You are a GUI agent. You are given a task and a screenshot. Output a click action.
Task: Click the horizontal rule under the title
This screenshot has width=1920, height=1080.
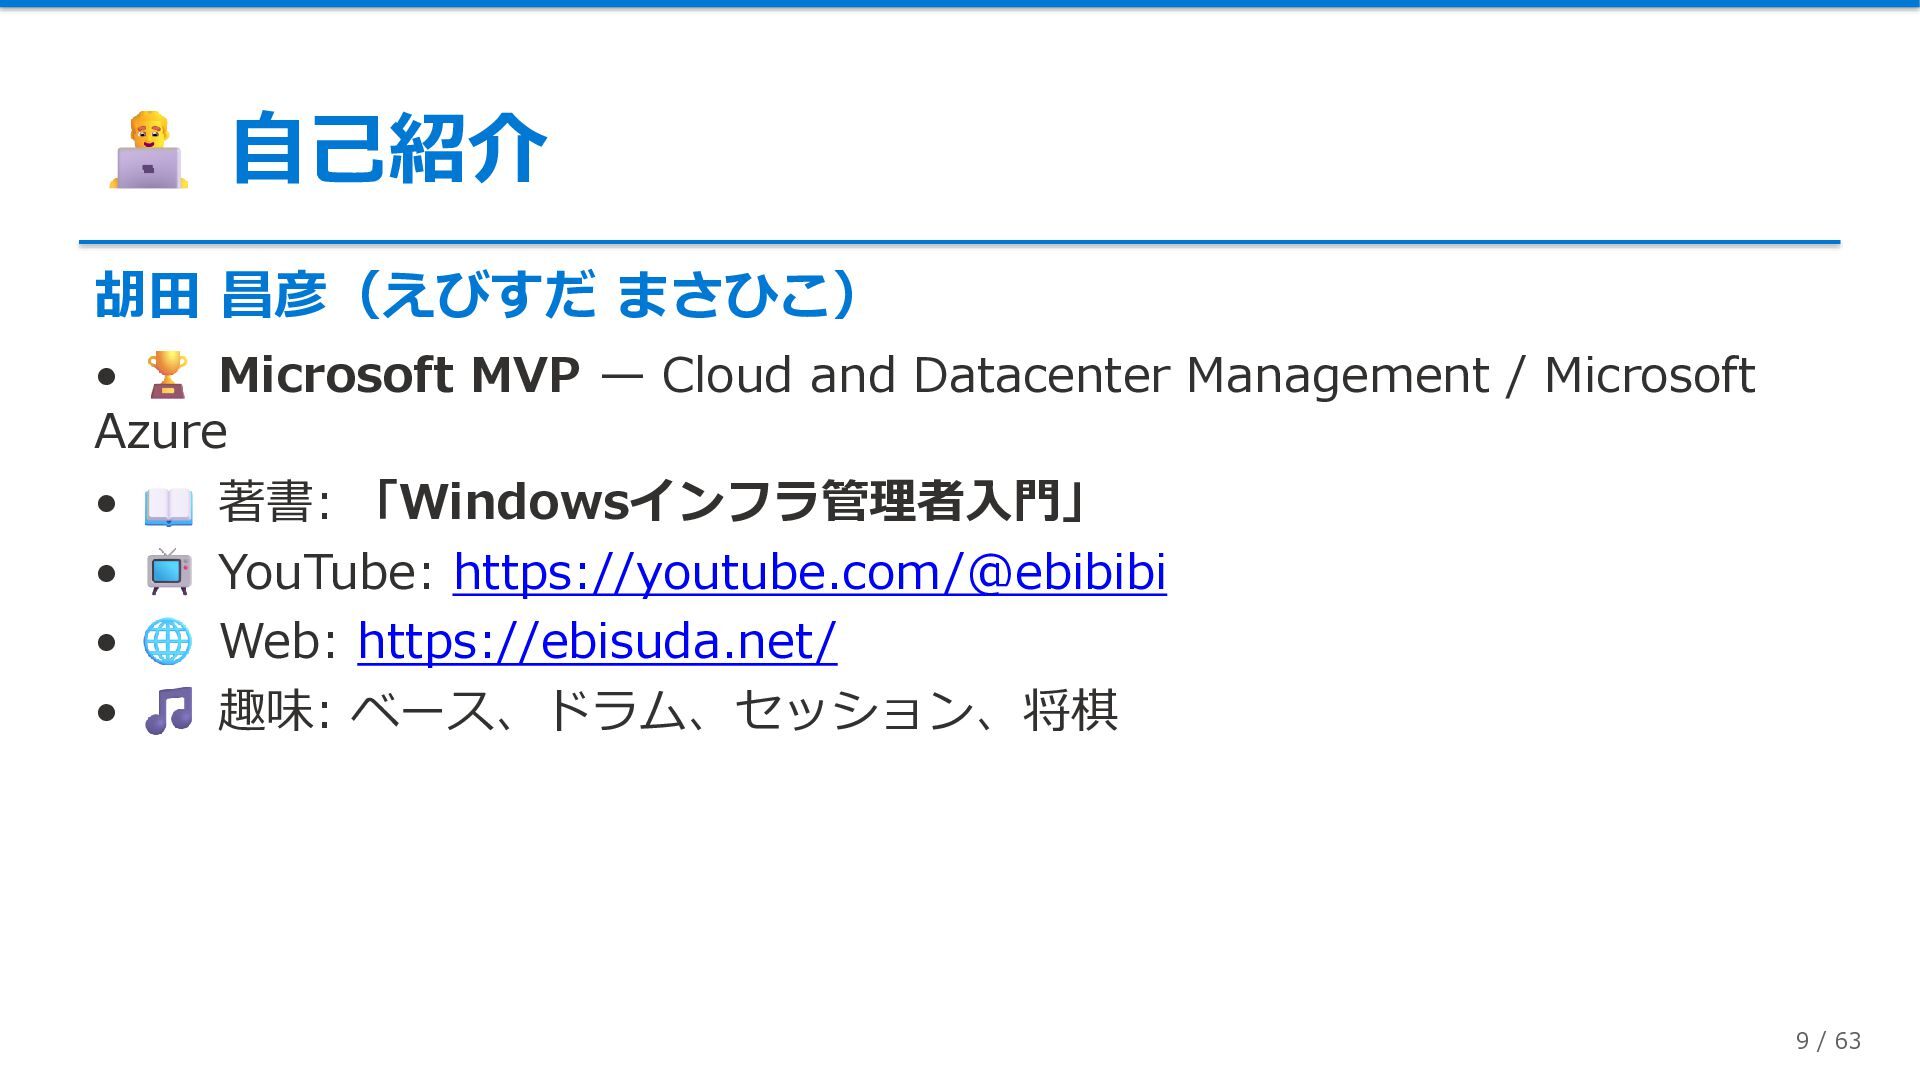click(960, 242)
